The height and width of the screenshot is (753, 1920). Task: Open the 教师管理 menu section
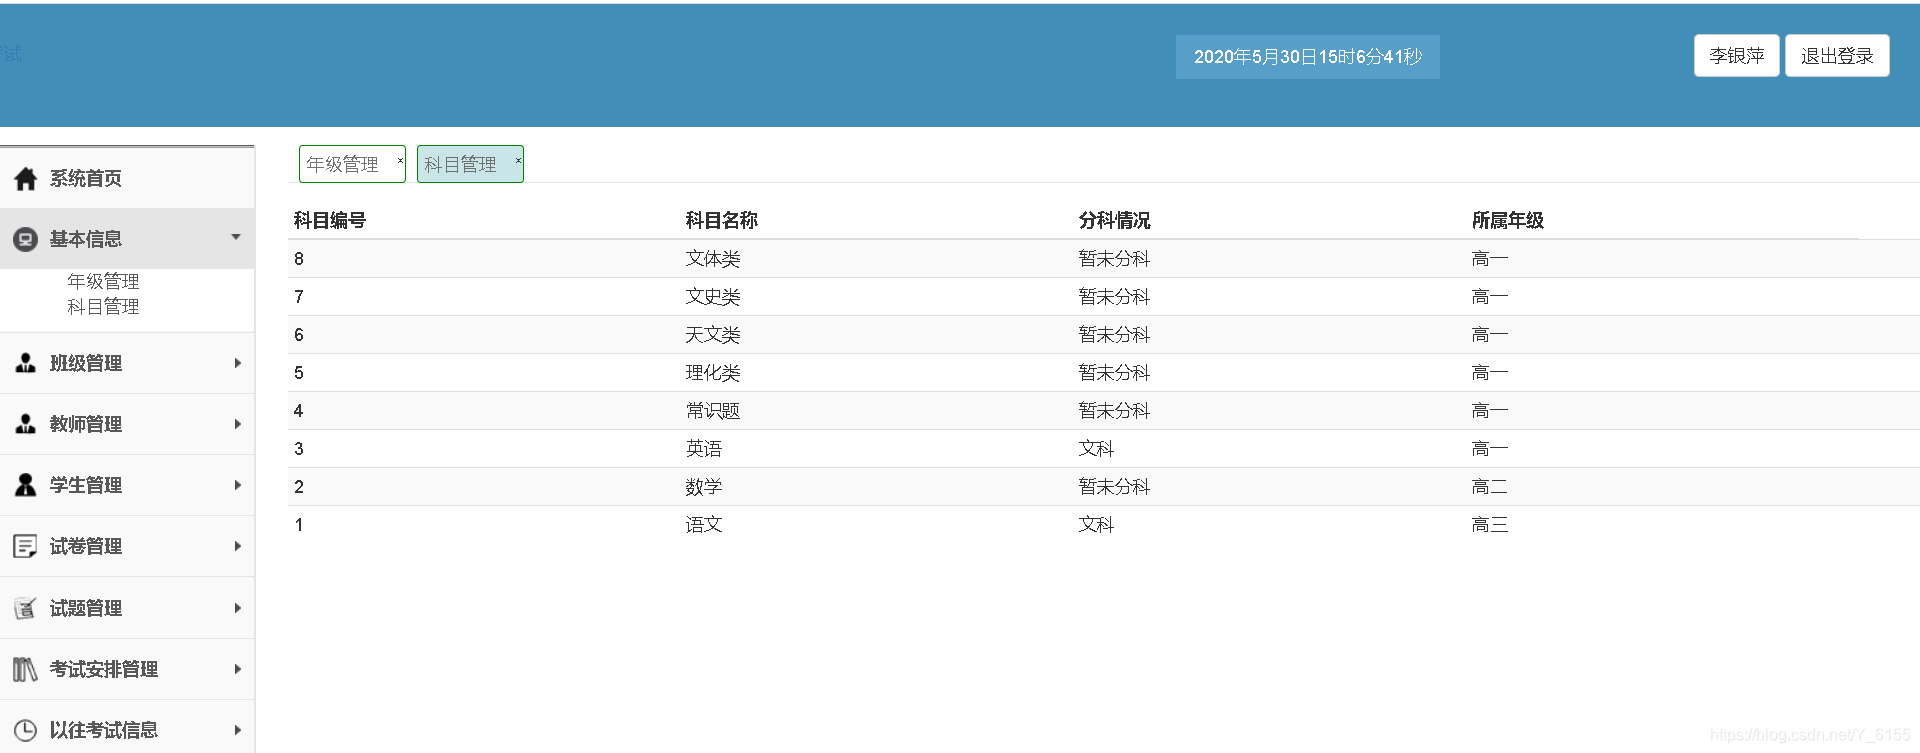pyautogui.click(x=127, y=424)
